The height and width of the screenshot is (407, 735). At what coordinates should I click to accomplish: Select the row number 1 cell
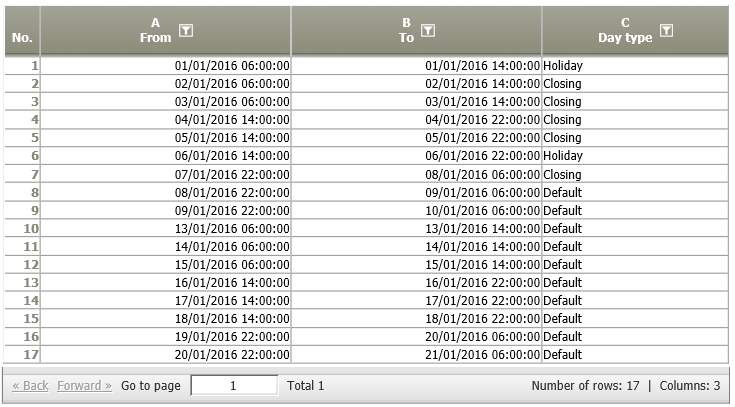22,66
